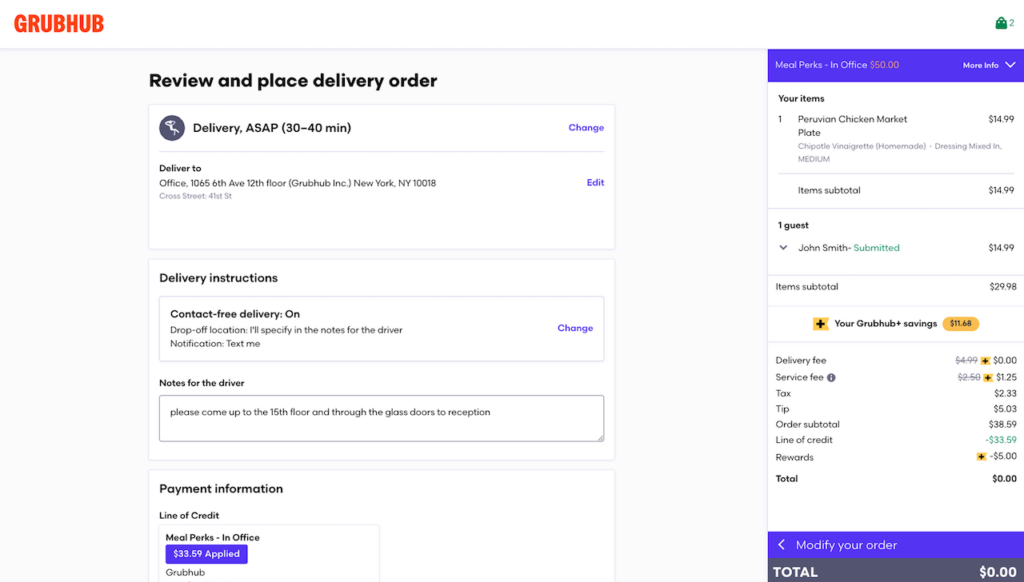
Task: Click the Meal Perks - In Office banner
Action: point(836,65)
